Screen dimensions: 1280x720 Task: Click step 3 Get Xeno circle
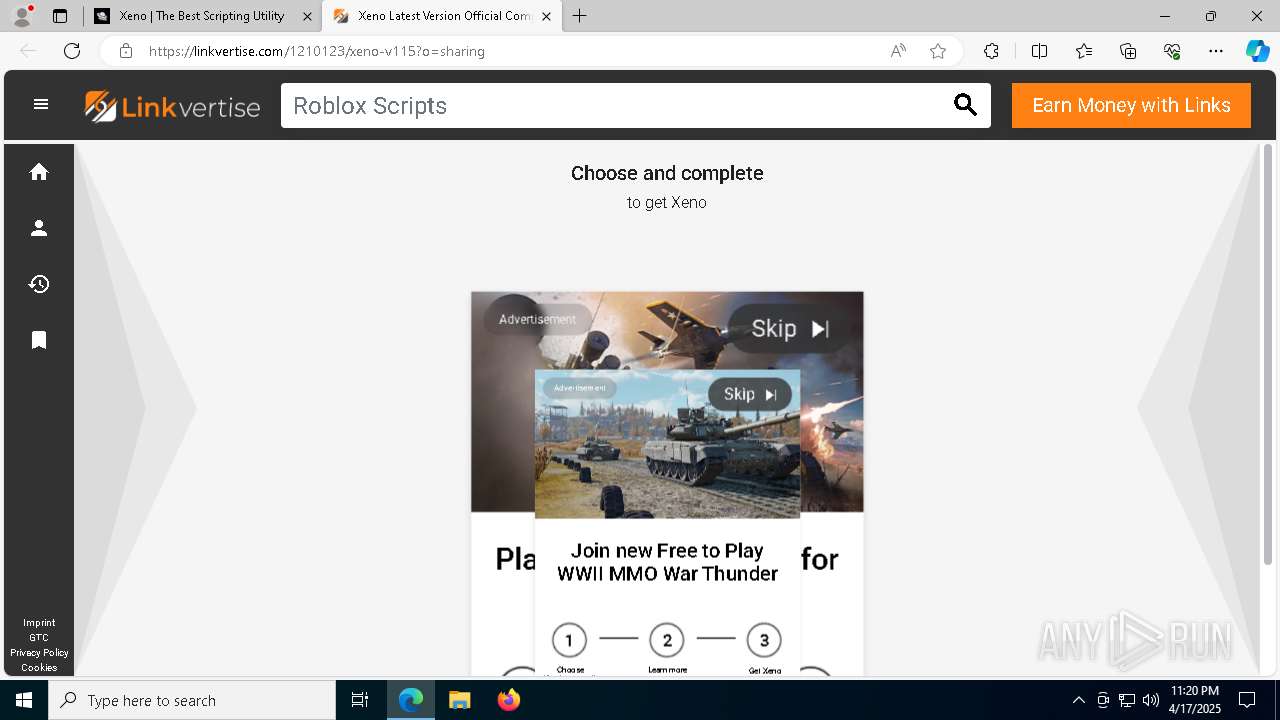tap(764, 640)
